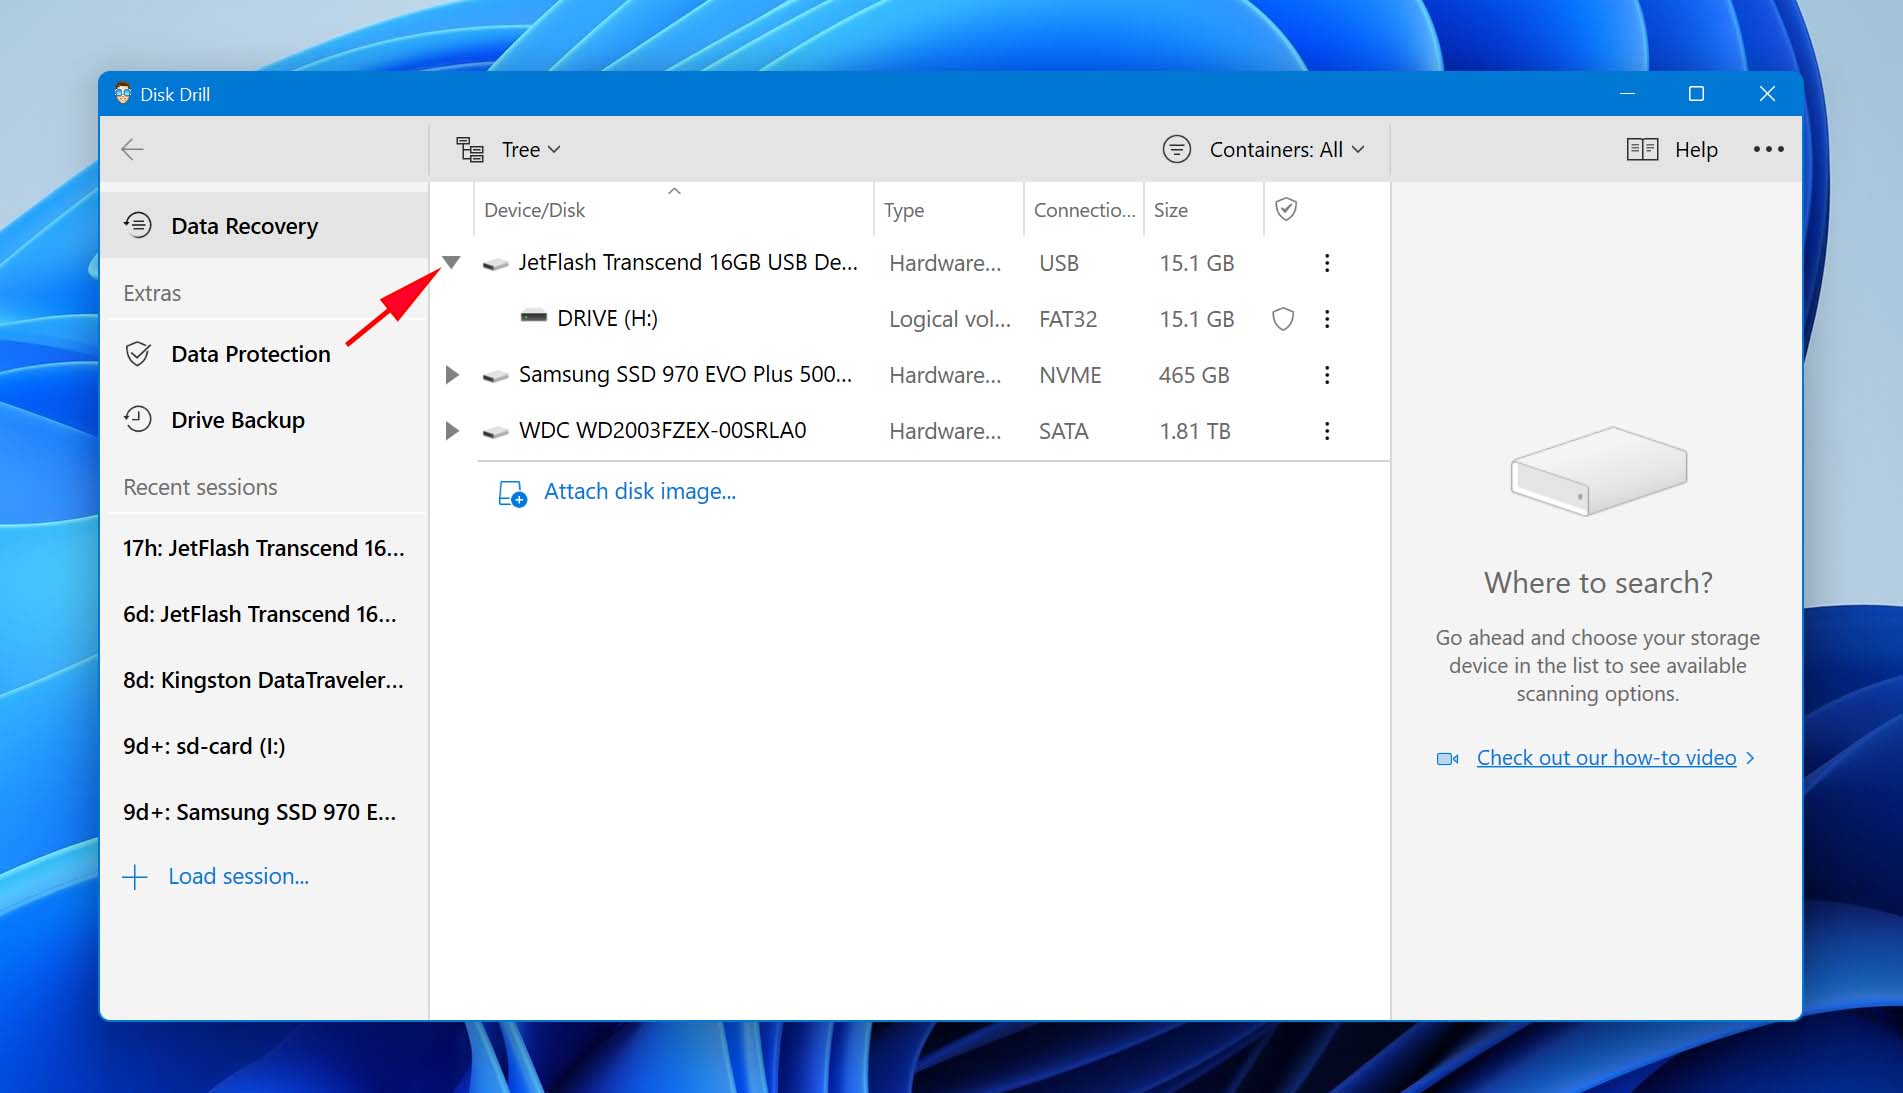Click the Samsung SSD drive icon

[x=495, y=376]
